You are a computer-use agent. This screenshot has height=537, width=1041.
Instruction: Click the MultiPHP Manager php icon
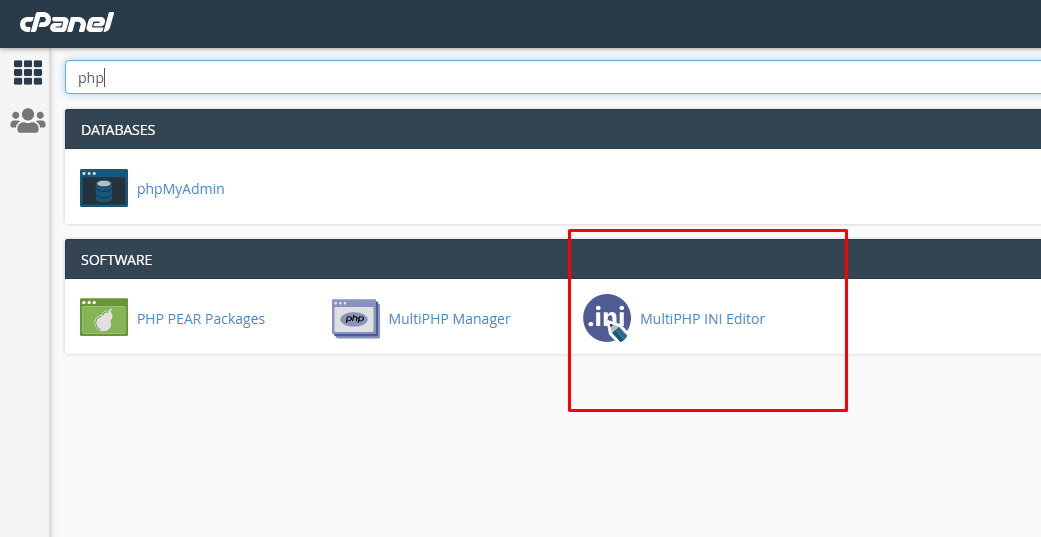pyautogui.click(x=356, y=319)
